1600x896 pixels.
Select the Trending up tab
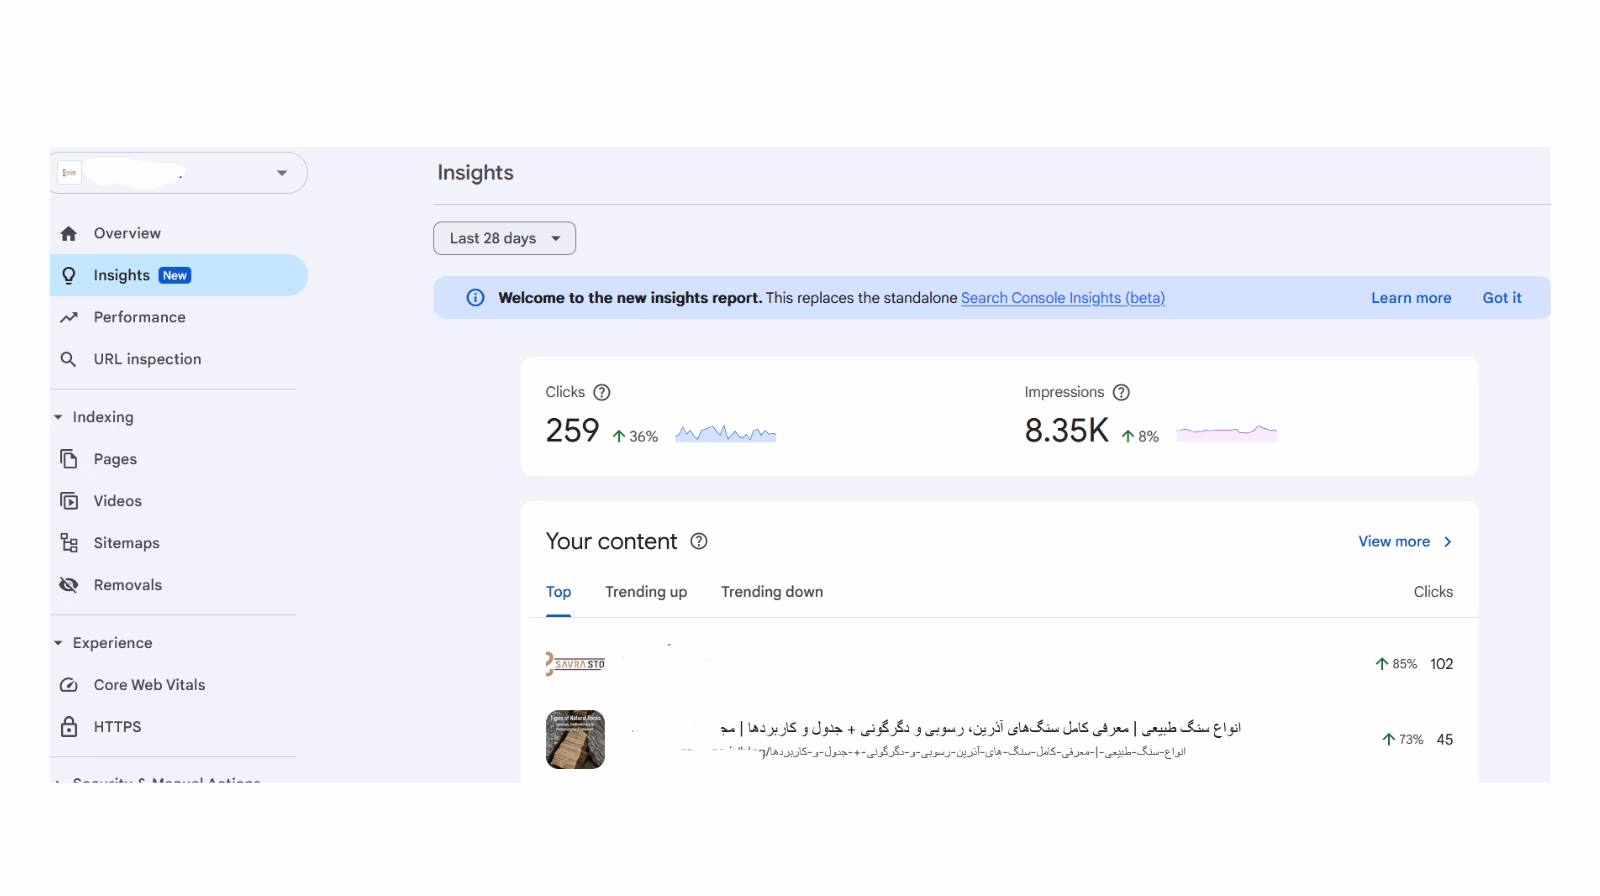tap(645, 591)
